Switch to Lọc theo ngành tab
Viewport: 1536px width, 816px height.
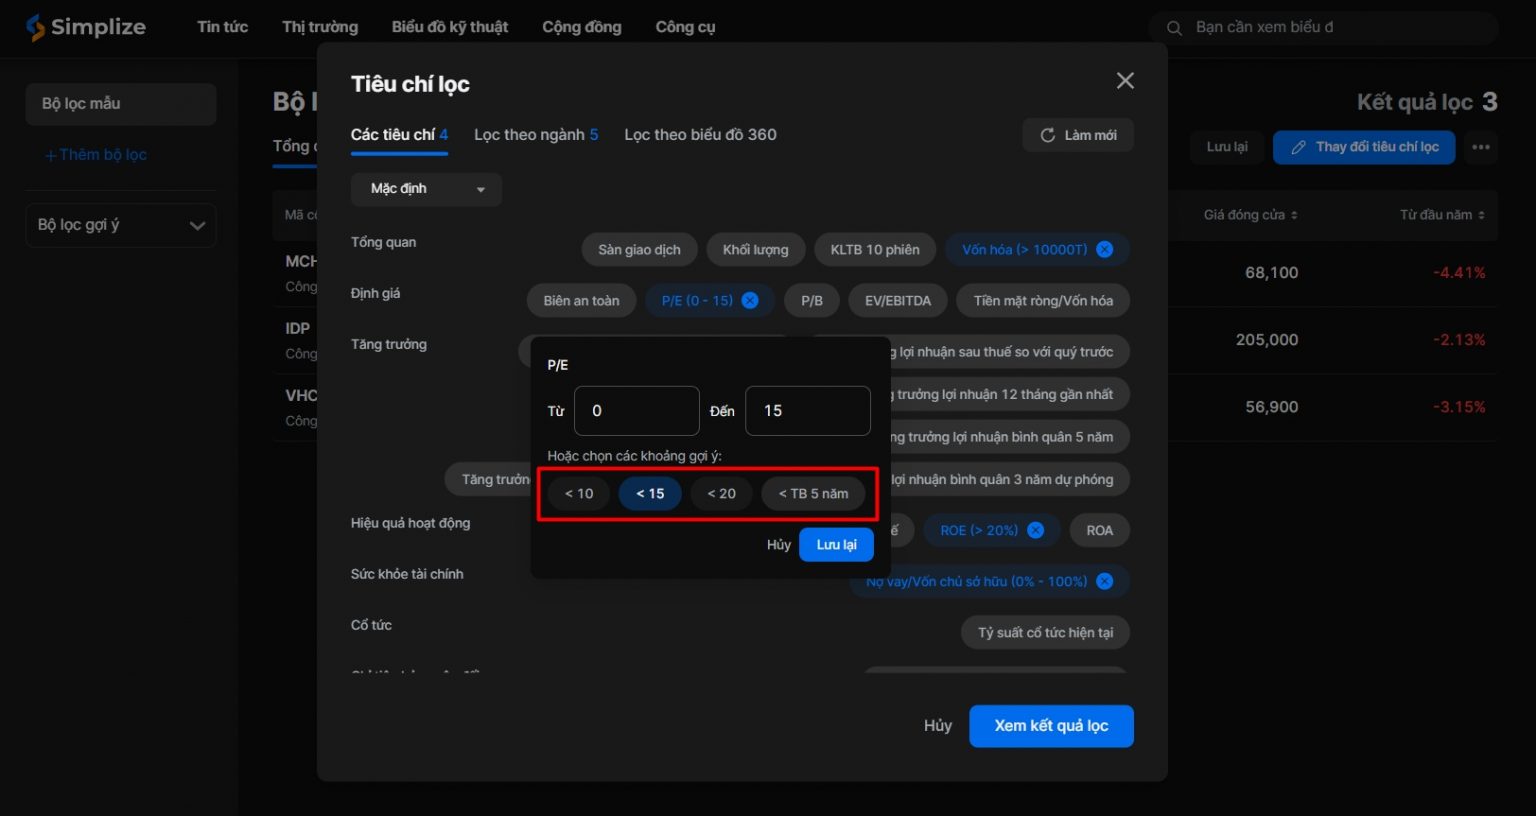point(535,135)
